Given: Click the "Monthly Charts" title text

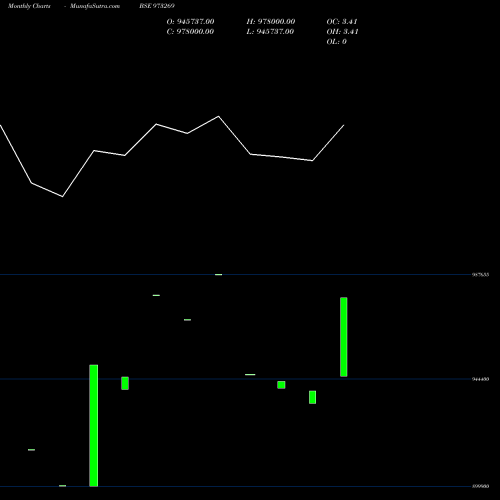Looking at the screenshot, I should [29, 6].
